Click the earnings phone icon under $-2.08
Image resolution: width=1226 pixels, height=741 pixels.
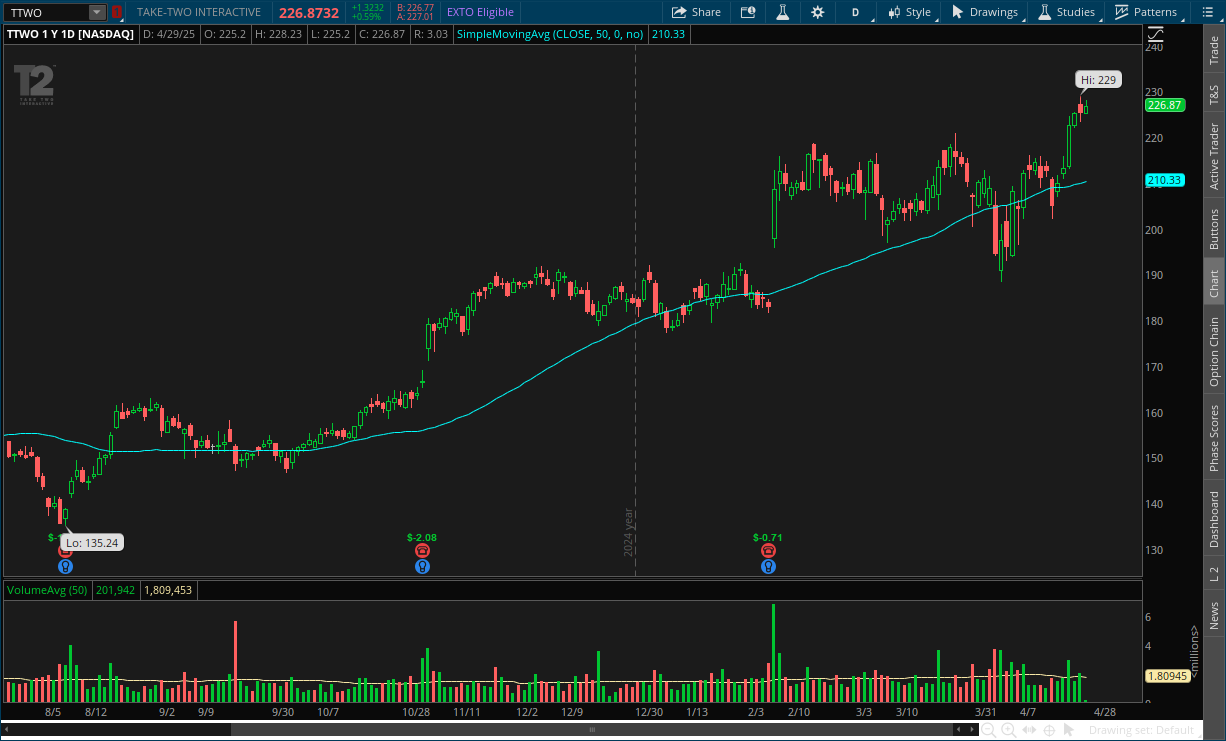point(422,551)
